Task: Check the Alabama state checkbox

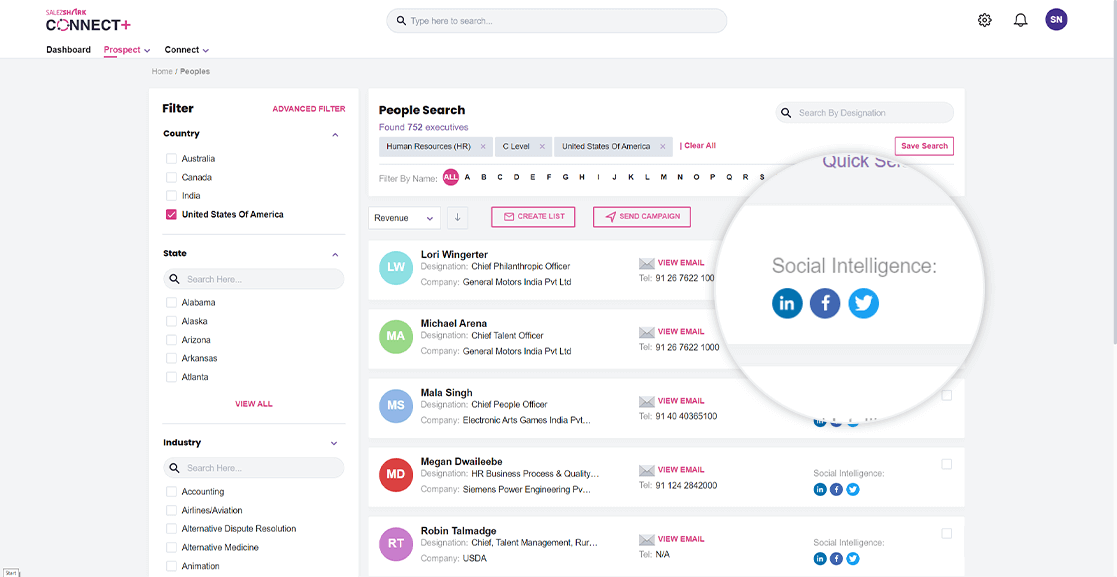Action: (171, 303)
